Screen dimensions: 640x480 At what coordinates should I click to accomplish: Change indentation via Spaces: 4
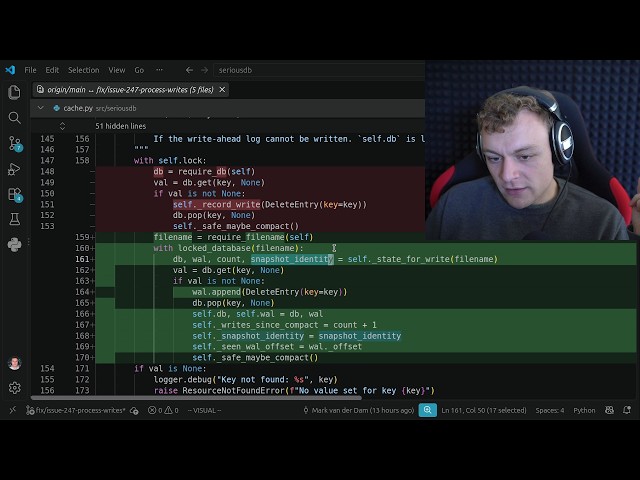(x=550, y=410)
